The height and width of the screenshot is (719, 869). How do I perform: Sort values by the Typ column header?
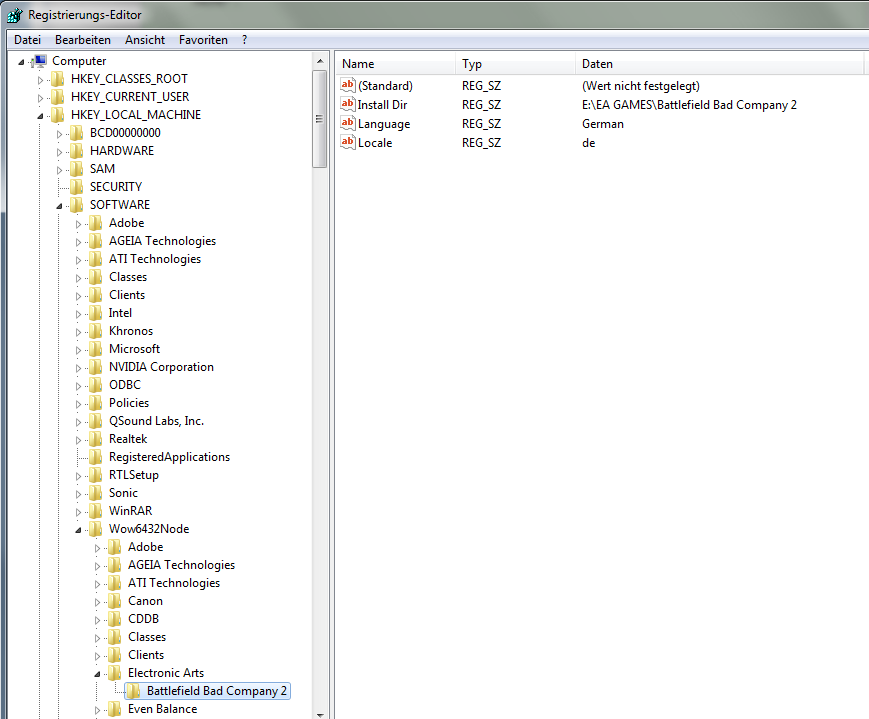click(x=515, y=64)
